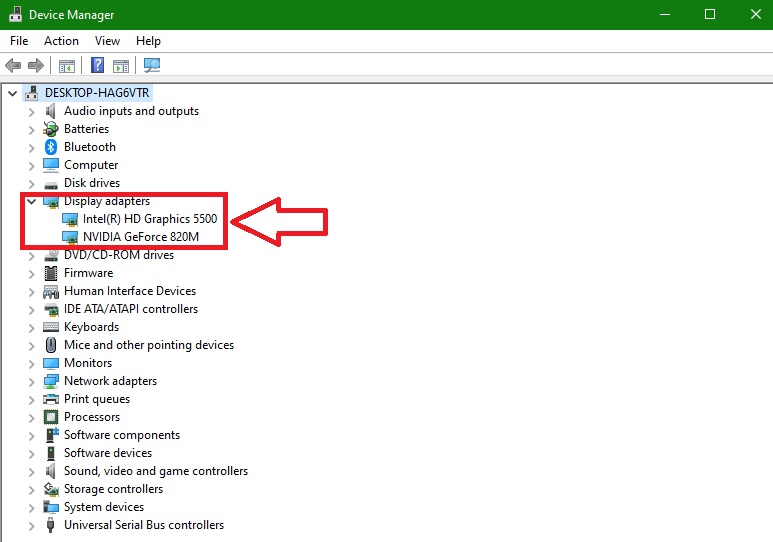This screenshot has width=773, height=542.
Task: Click the Computer category monitor icon
Action: (x=51, y=165)
